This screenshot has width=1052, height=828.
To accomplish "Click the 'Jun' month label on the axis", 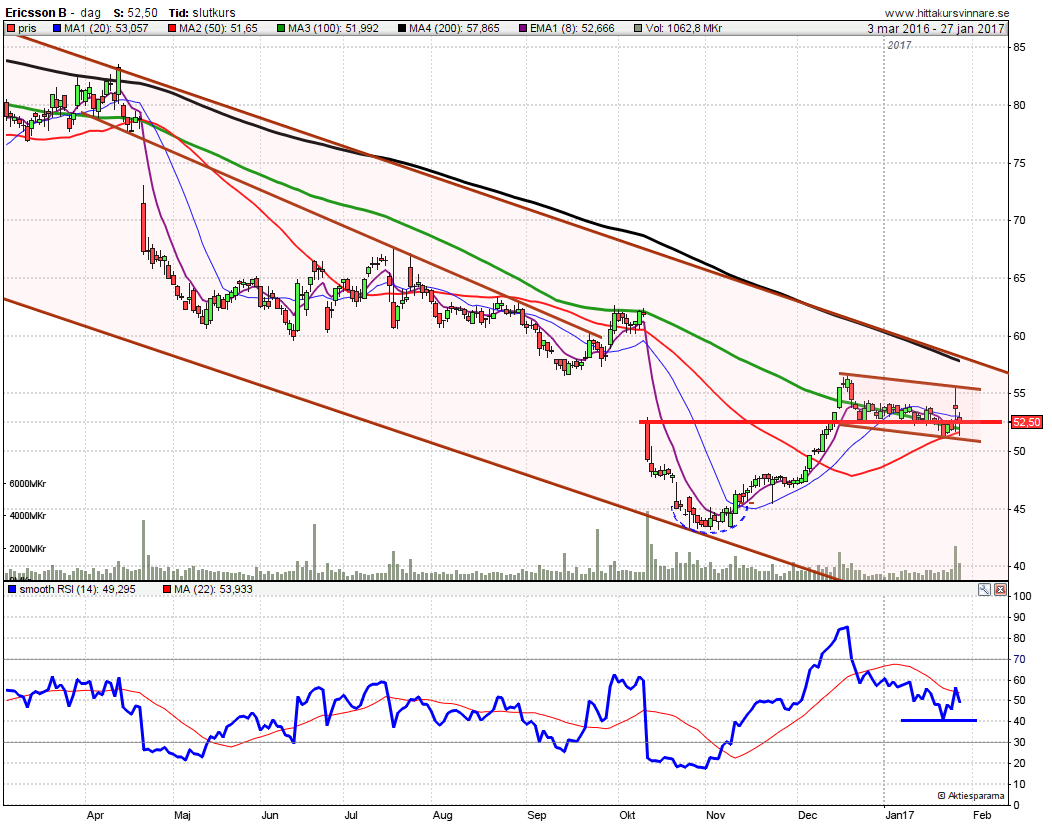I will 270,815.
